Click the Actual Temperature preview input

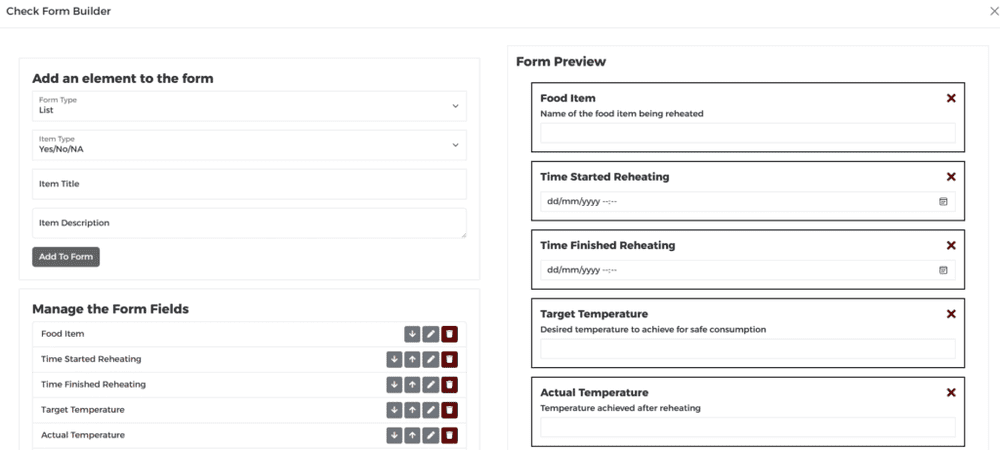tap(747, 427)
